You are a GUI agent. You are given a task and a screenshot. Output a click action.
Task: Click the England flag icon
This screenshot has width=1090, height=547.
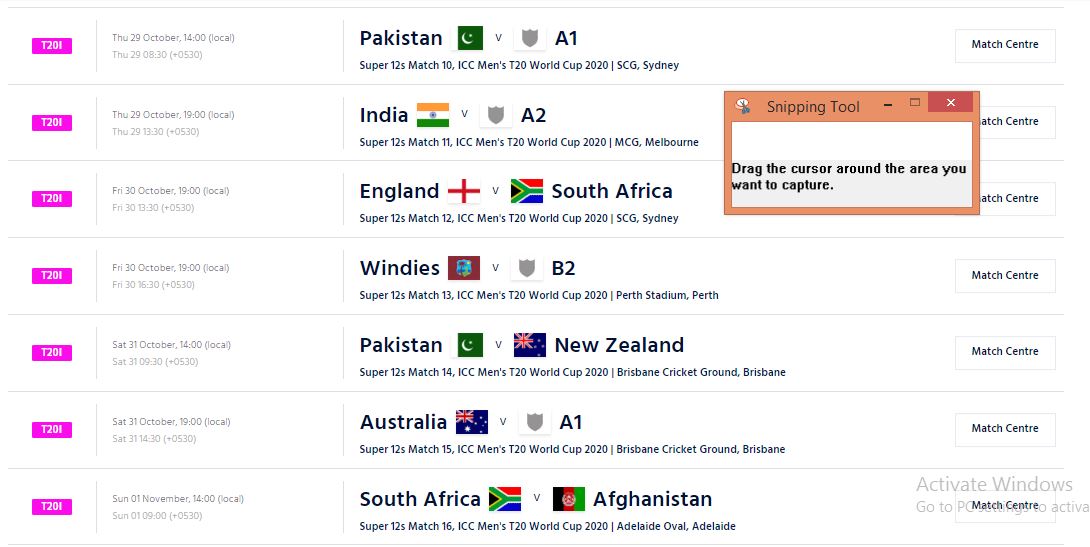point(463,191)
